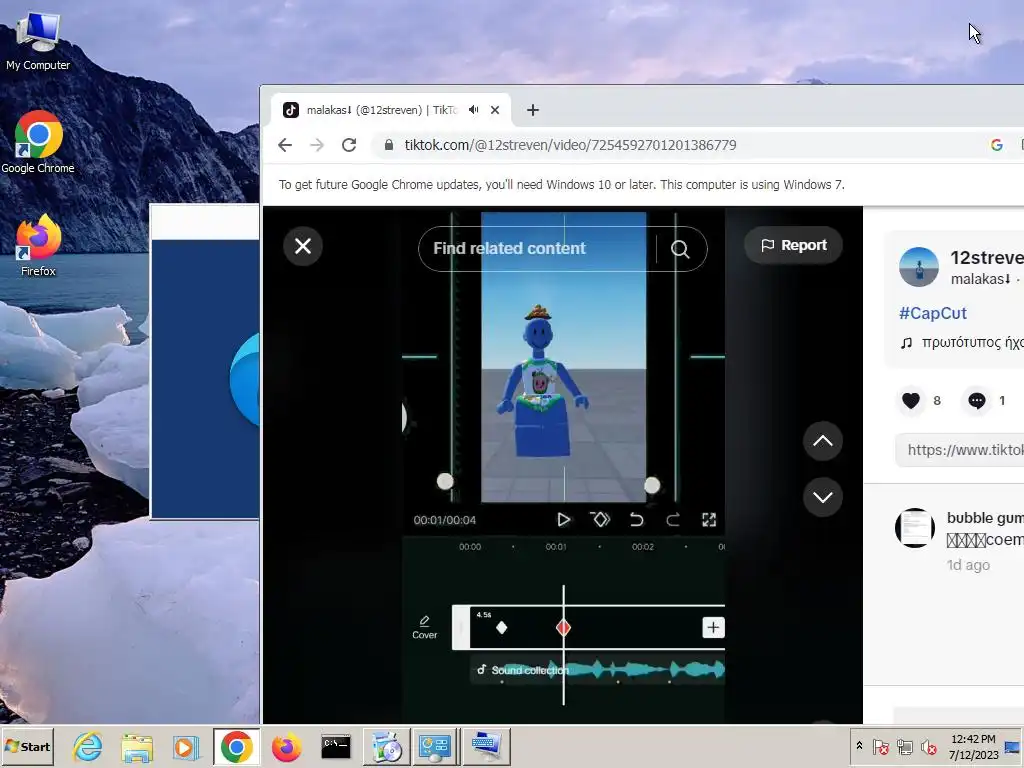
Task: Open Windows Explorer folder in taskbar
Action: click(137, 746)
